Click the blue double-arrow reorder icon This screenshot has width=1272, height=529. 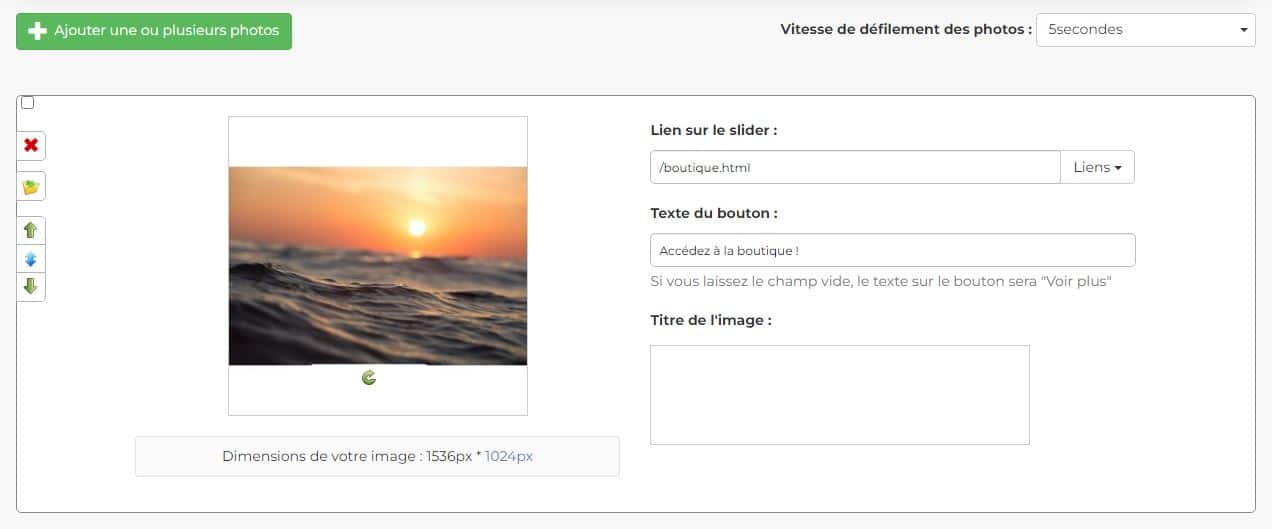[31, 259]
